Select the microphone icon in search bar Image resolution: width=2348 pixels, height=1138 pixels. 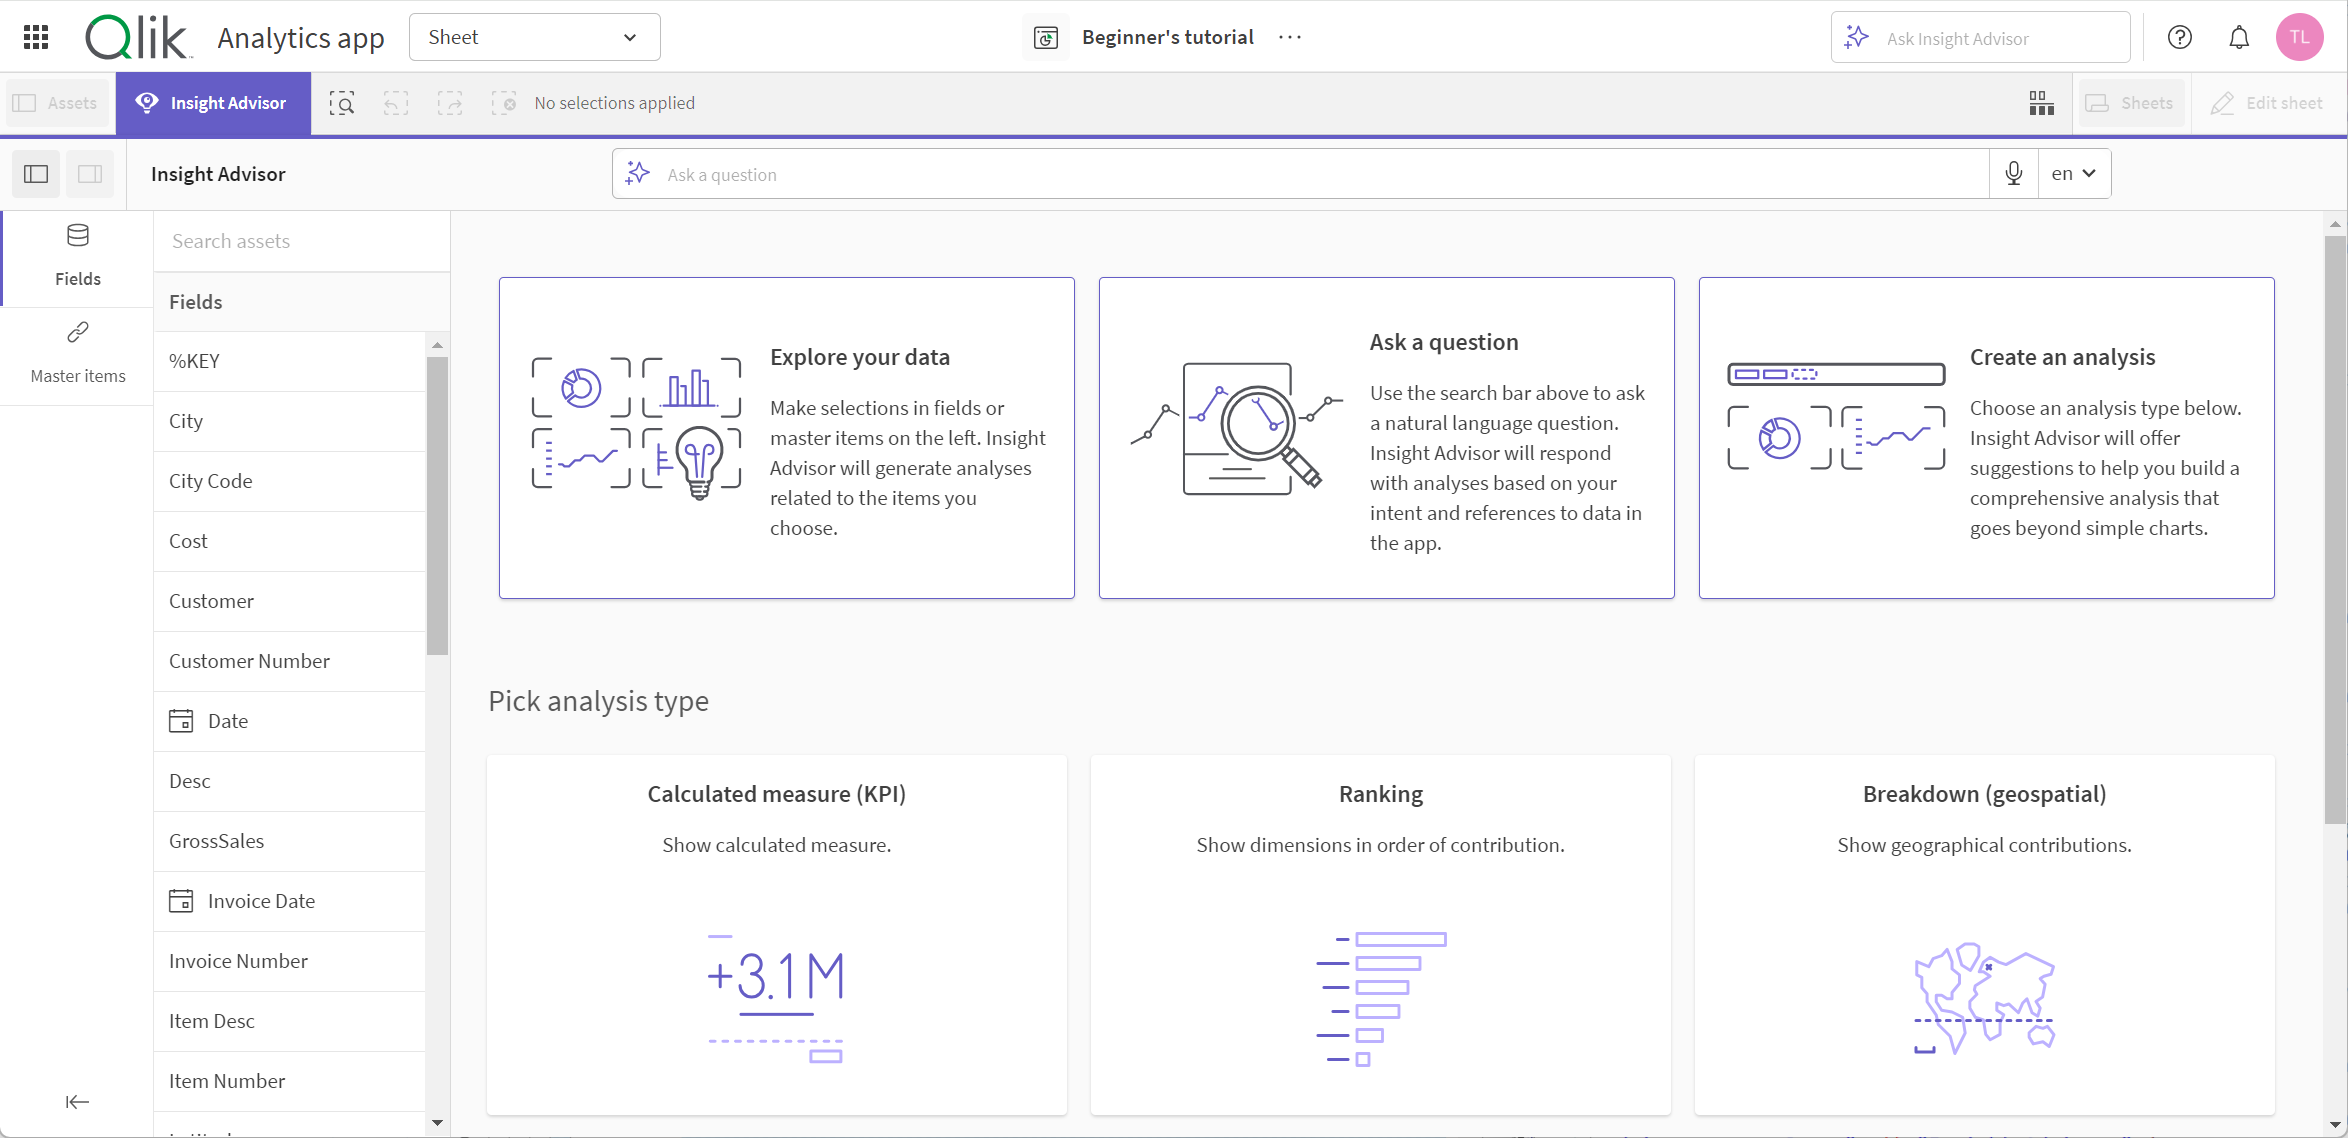tap(2013, 174)
